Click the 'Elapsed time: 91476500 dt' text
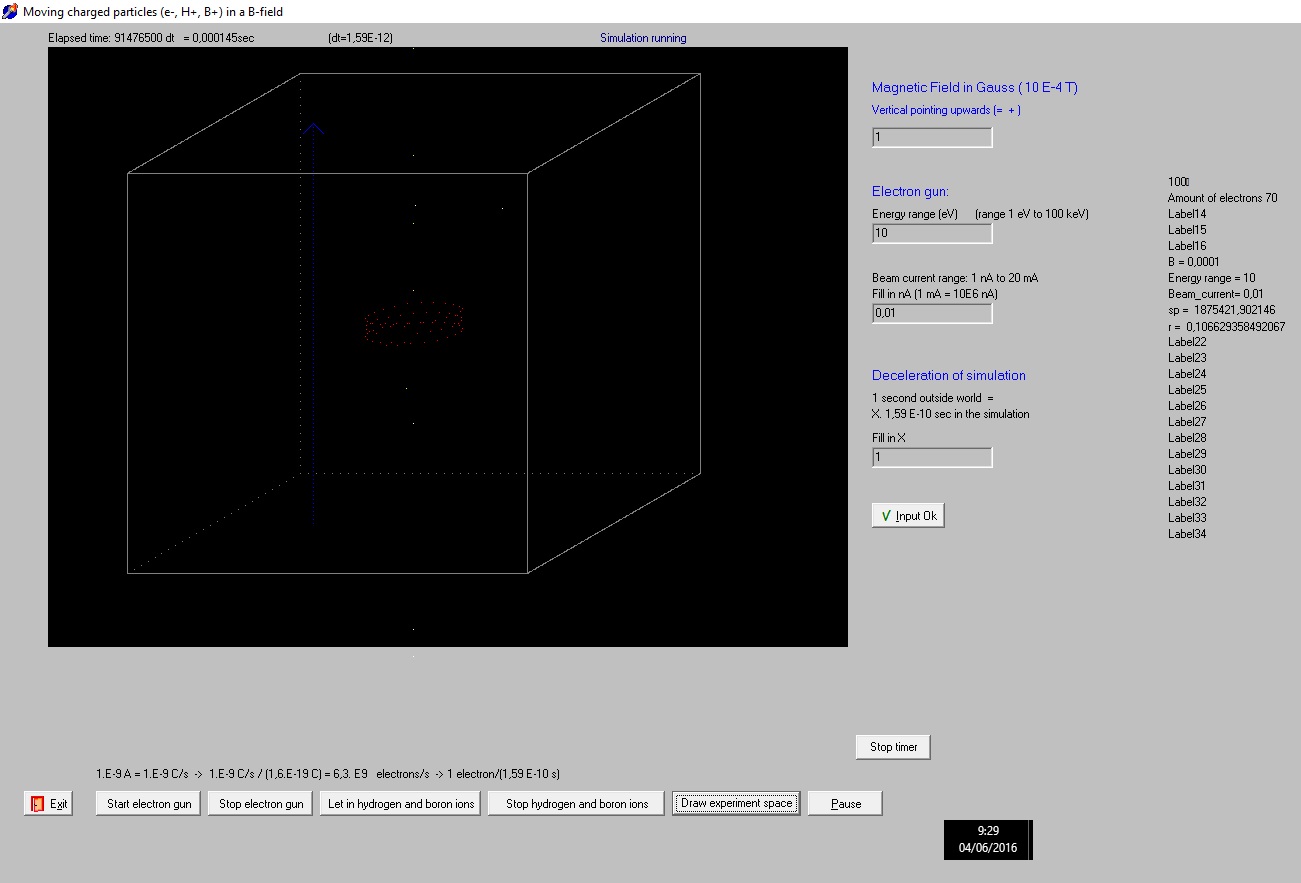This screenshot has height=883, width=1301. [112, 38]
